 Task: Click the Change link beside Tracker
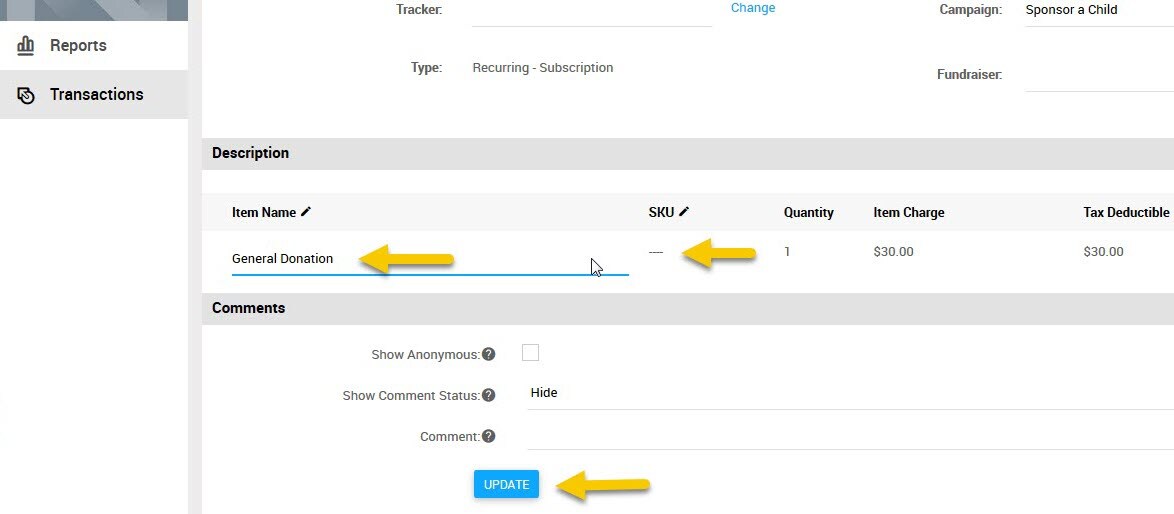(x=753, y=8)
